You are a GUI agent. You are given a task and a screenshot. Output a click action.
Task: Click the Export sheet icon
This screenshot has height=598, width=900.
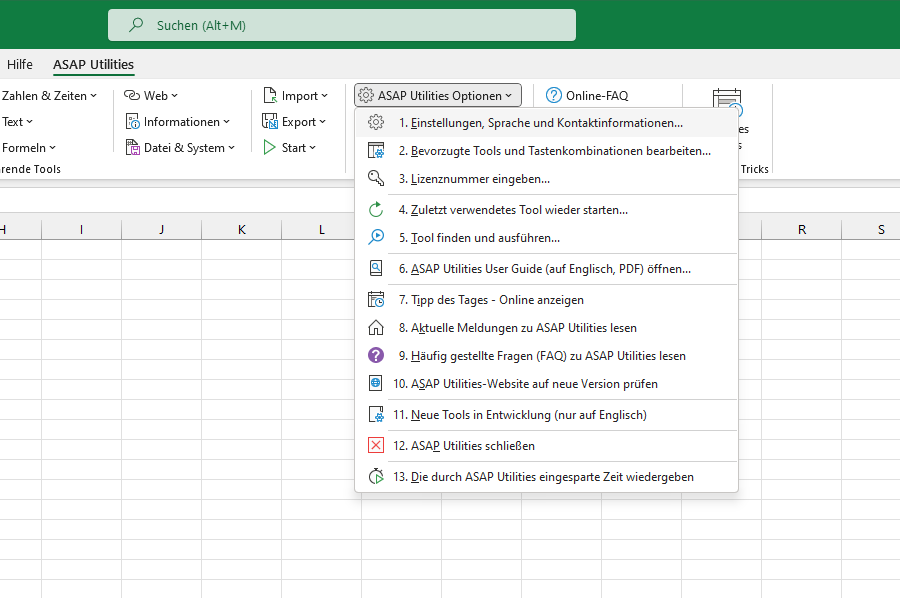click(x=270, y=121)
